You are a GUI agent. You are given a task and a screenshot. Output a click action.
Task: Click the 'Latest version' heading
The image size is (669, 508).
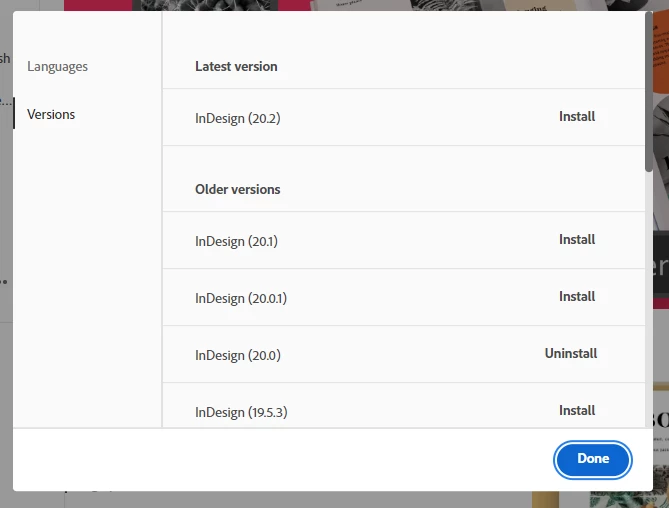click(236, 67)
